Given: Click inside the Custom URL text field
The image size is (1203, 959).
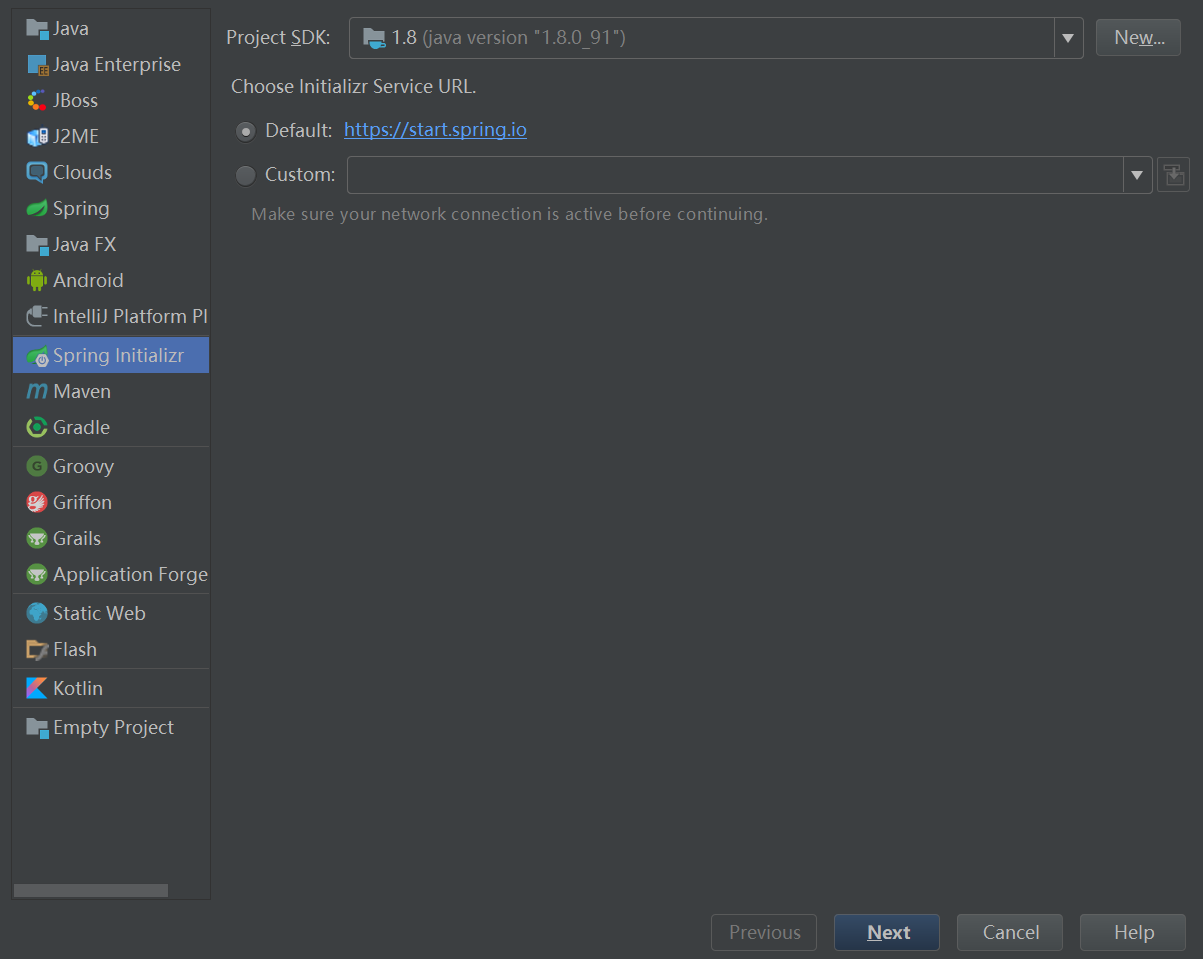Looking at the screenshot, I should 735,175.
